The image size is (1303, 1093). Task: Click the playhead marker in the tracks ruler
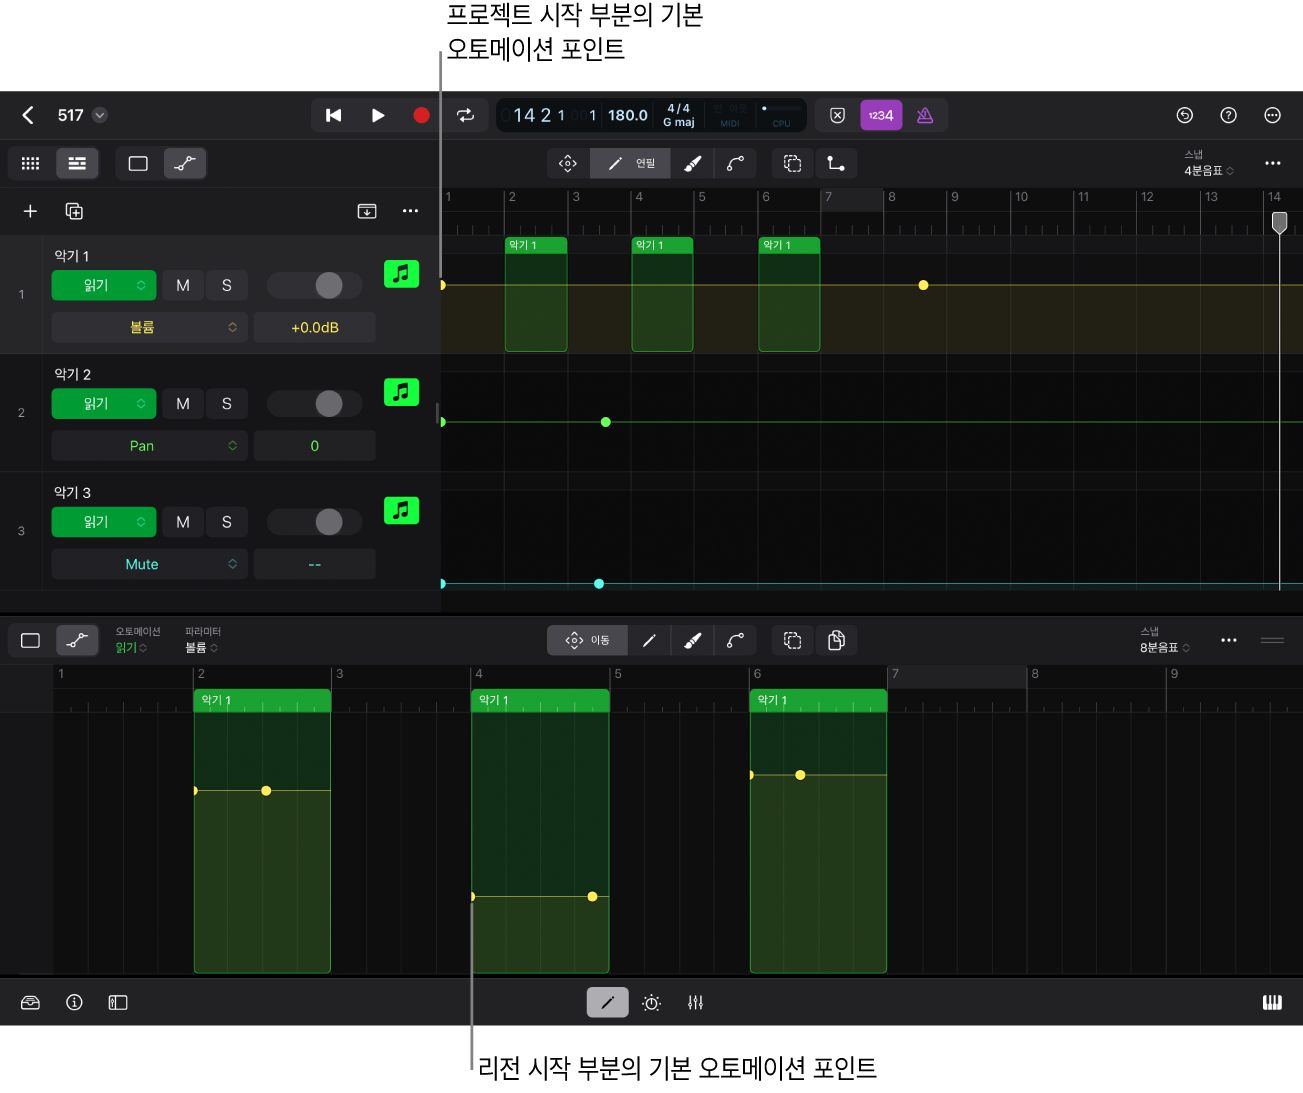1279,222
